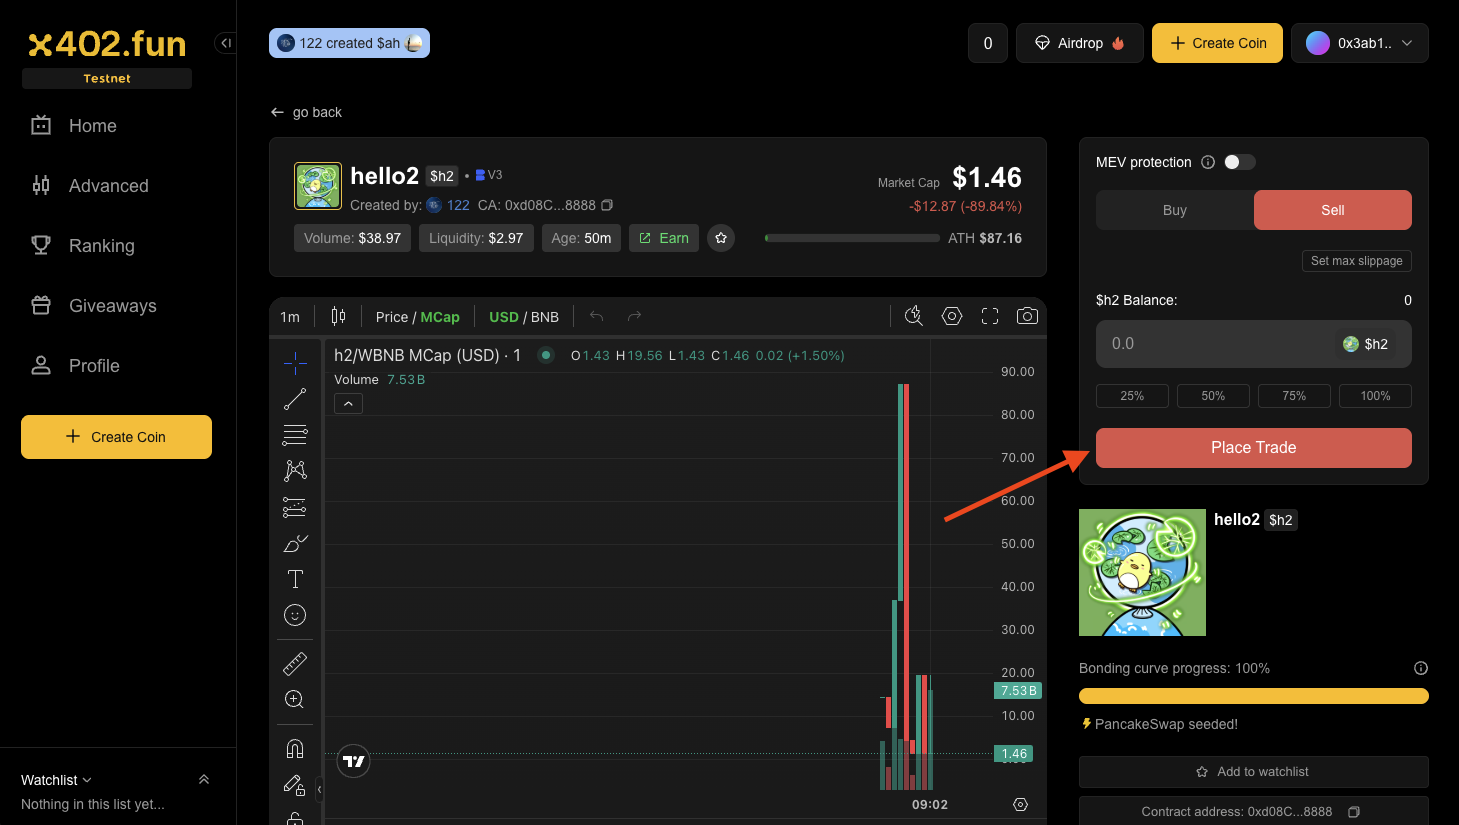Choose the ruler measure tool
1459x825 pixels.
295,663
